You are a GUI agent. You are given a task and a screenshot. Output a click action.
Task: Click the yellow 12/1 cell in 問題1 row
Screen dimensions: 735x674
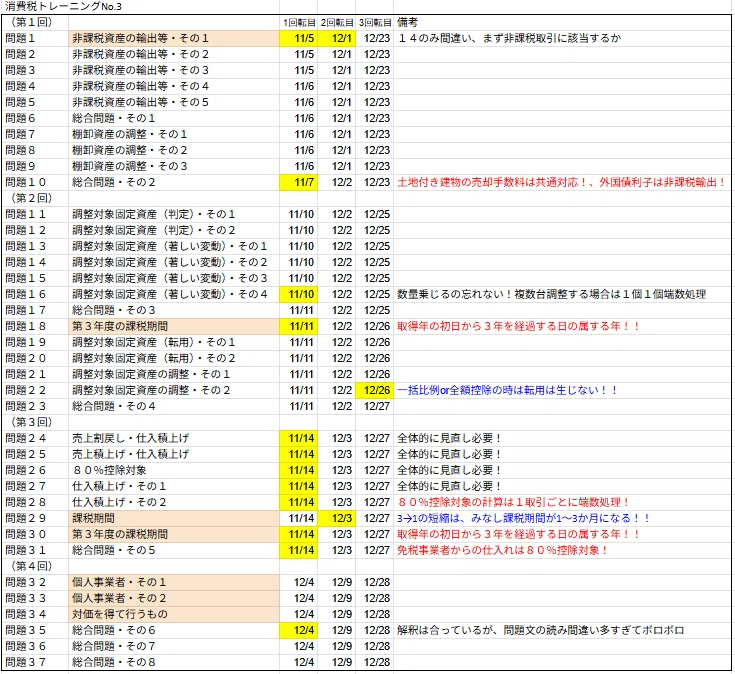337,38
